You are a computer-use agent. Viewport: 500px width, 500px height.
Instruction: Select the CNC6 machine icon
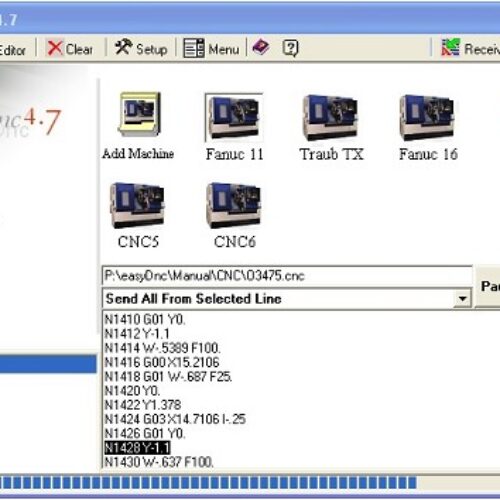pos(234,215)
